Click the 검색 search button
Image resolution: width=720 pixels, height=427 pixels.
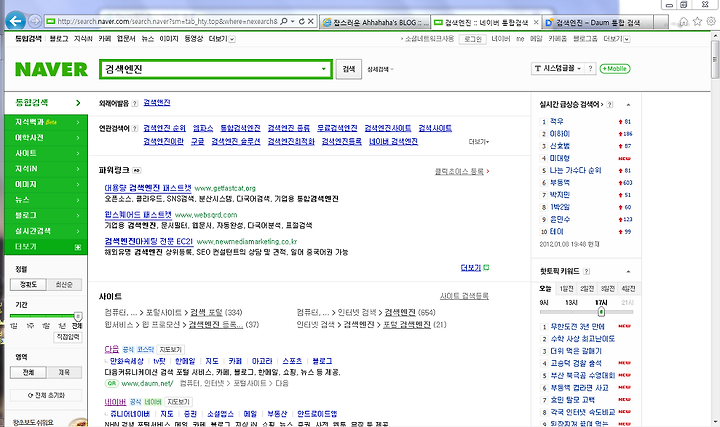click(x=349, y=69)
